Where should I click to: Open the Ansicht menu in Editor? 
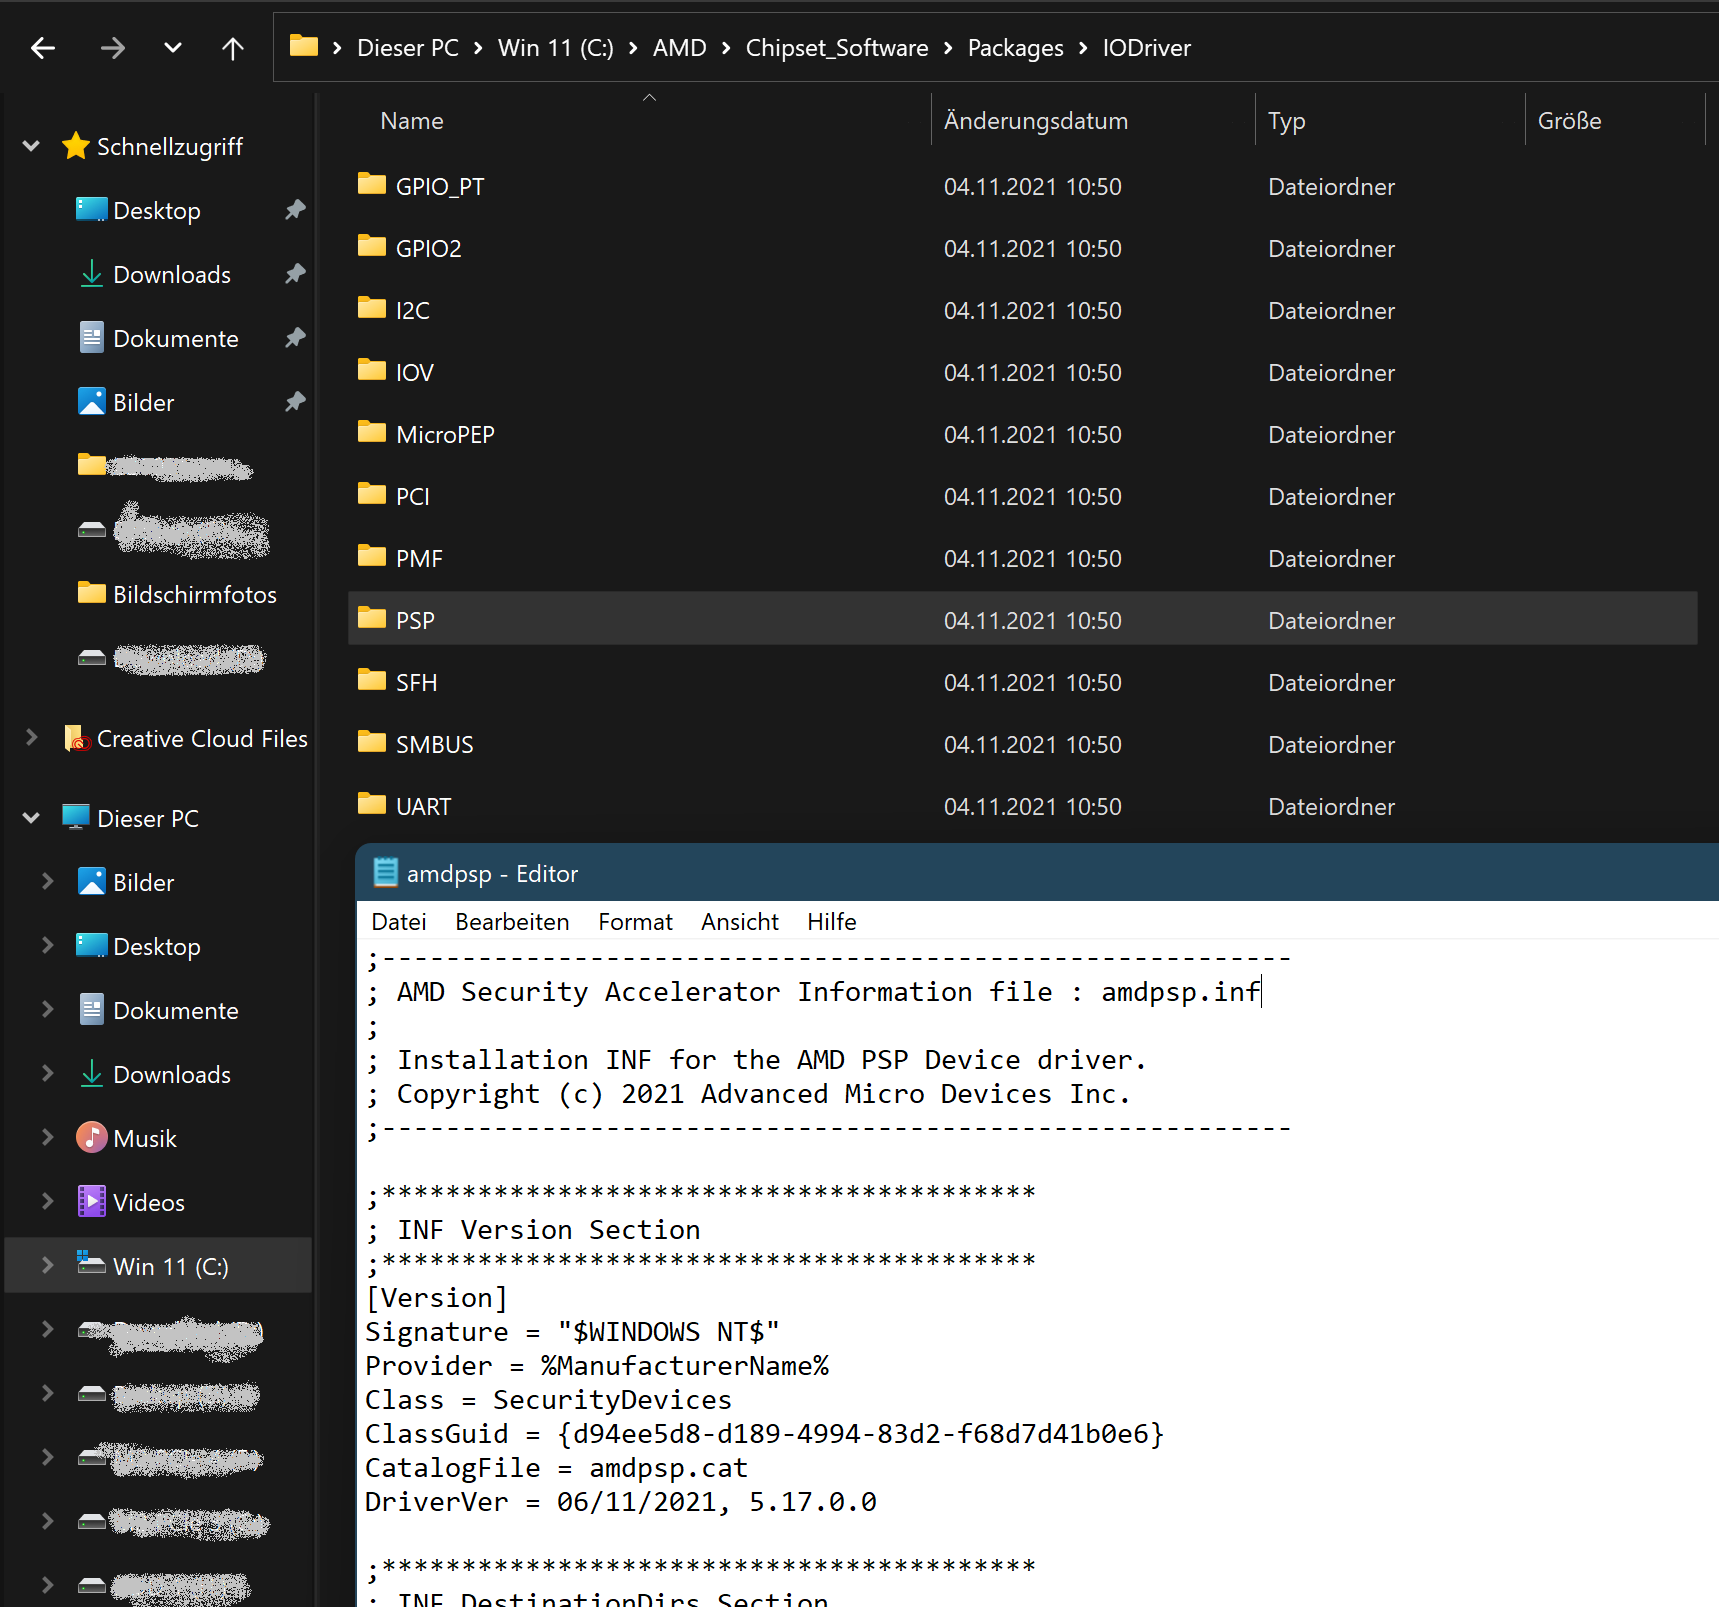coord(740,922)
